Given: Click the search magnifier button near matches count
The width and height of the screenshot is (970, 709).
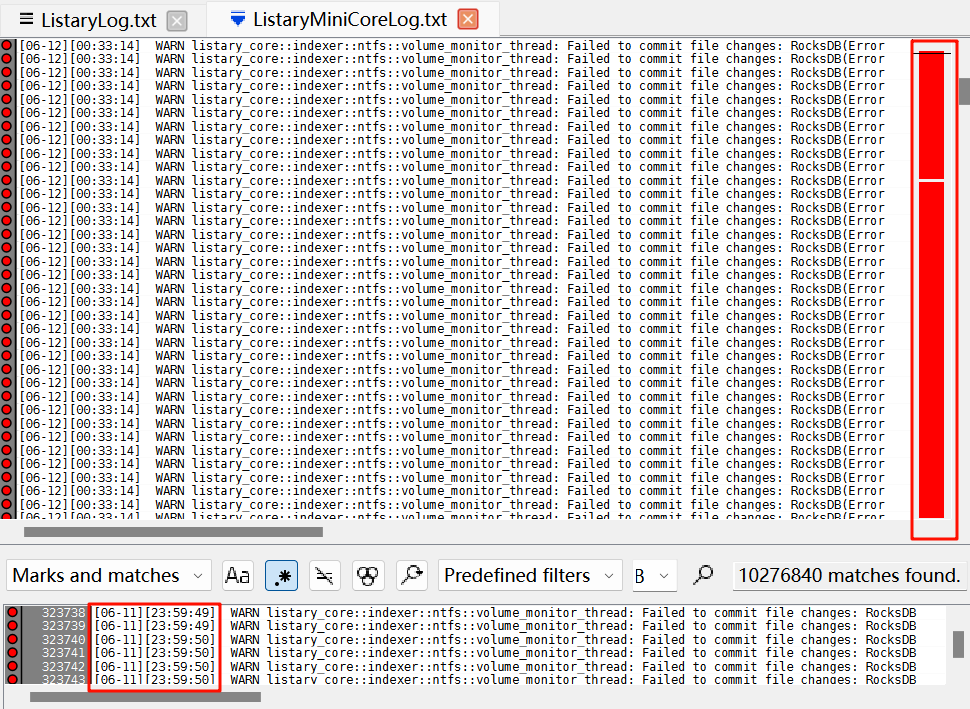Looking at the screenshot, I should [704, 575].
